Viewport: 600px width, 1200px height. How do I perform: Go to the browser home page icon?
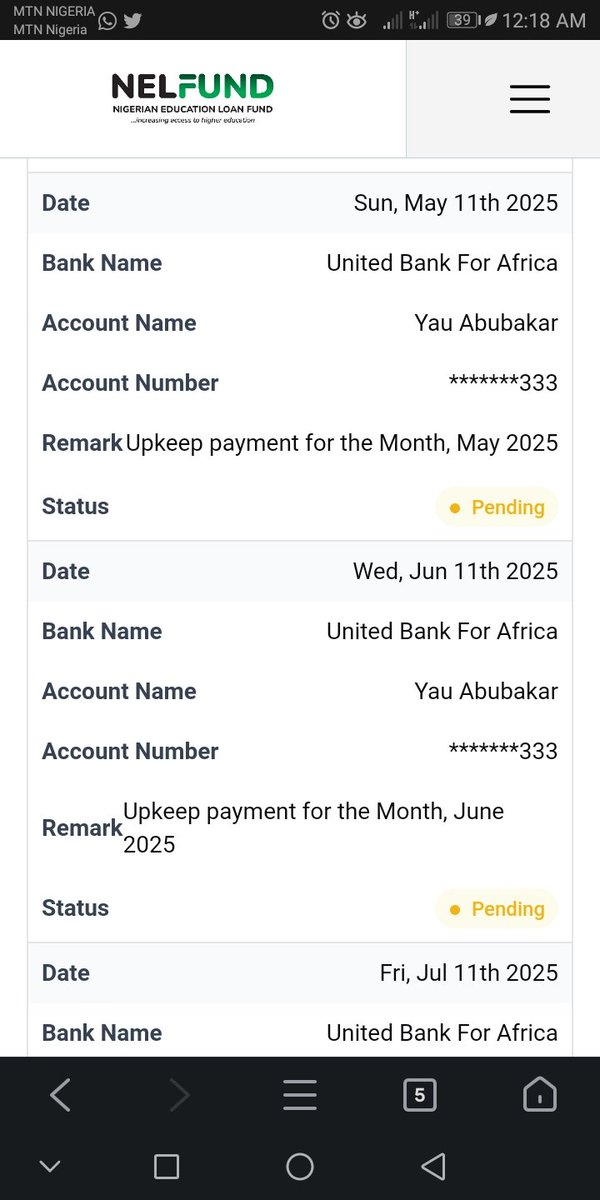coord(540,1095)
